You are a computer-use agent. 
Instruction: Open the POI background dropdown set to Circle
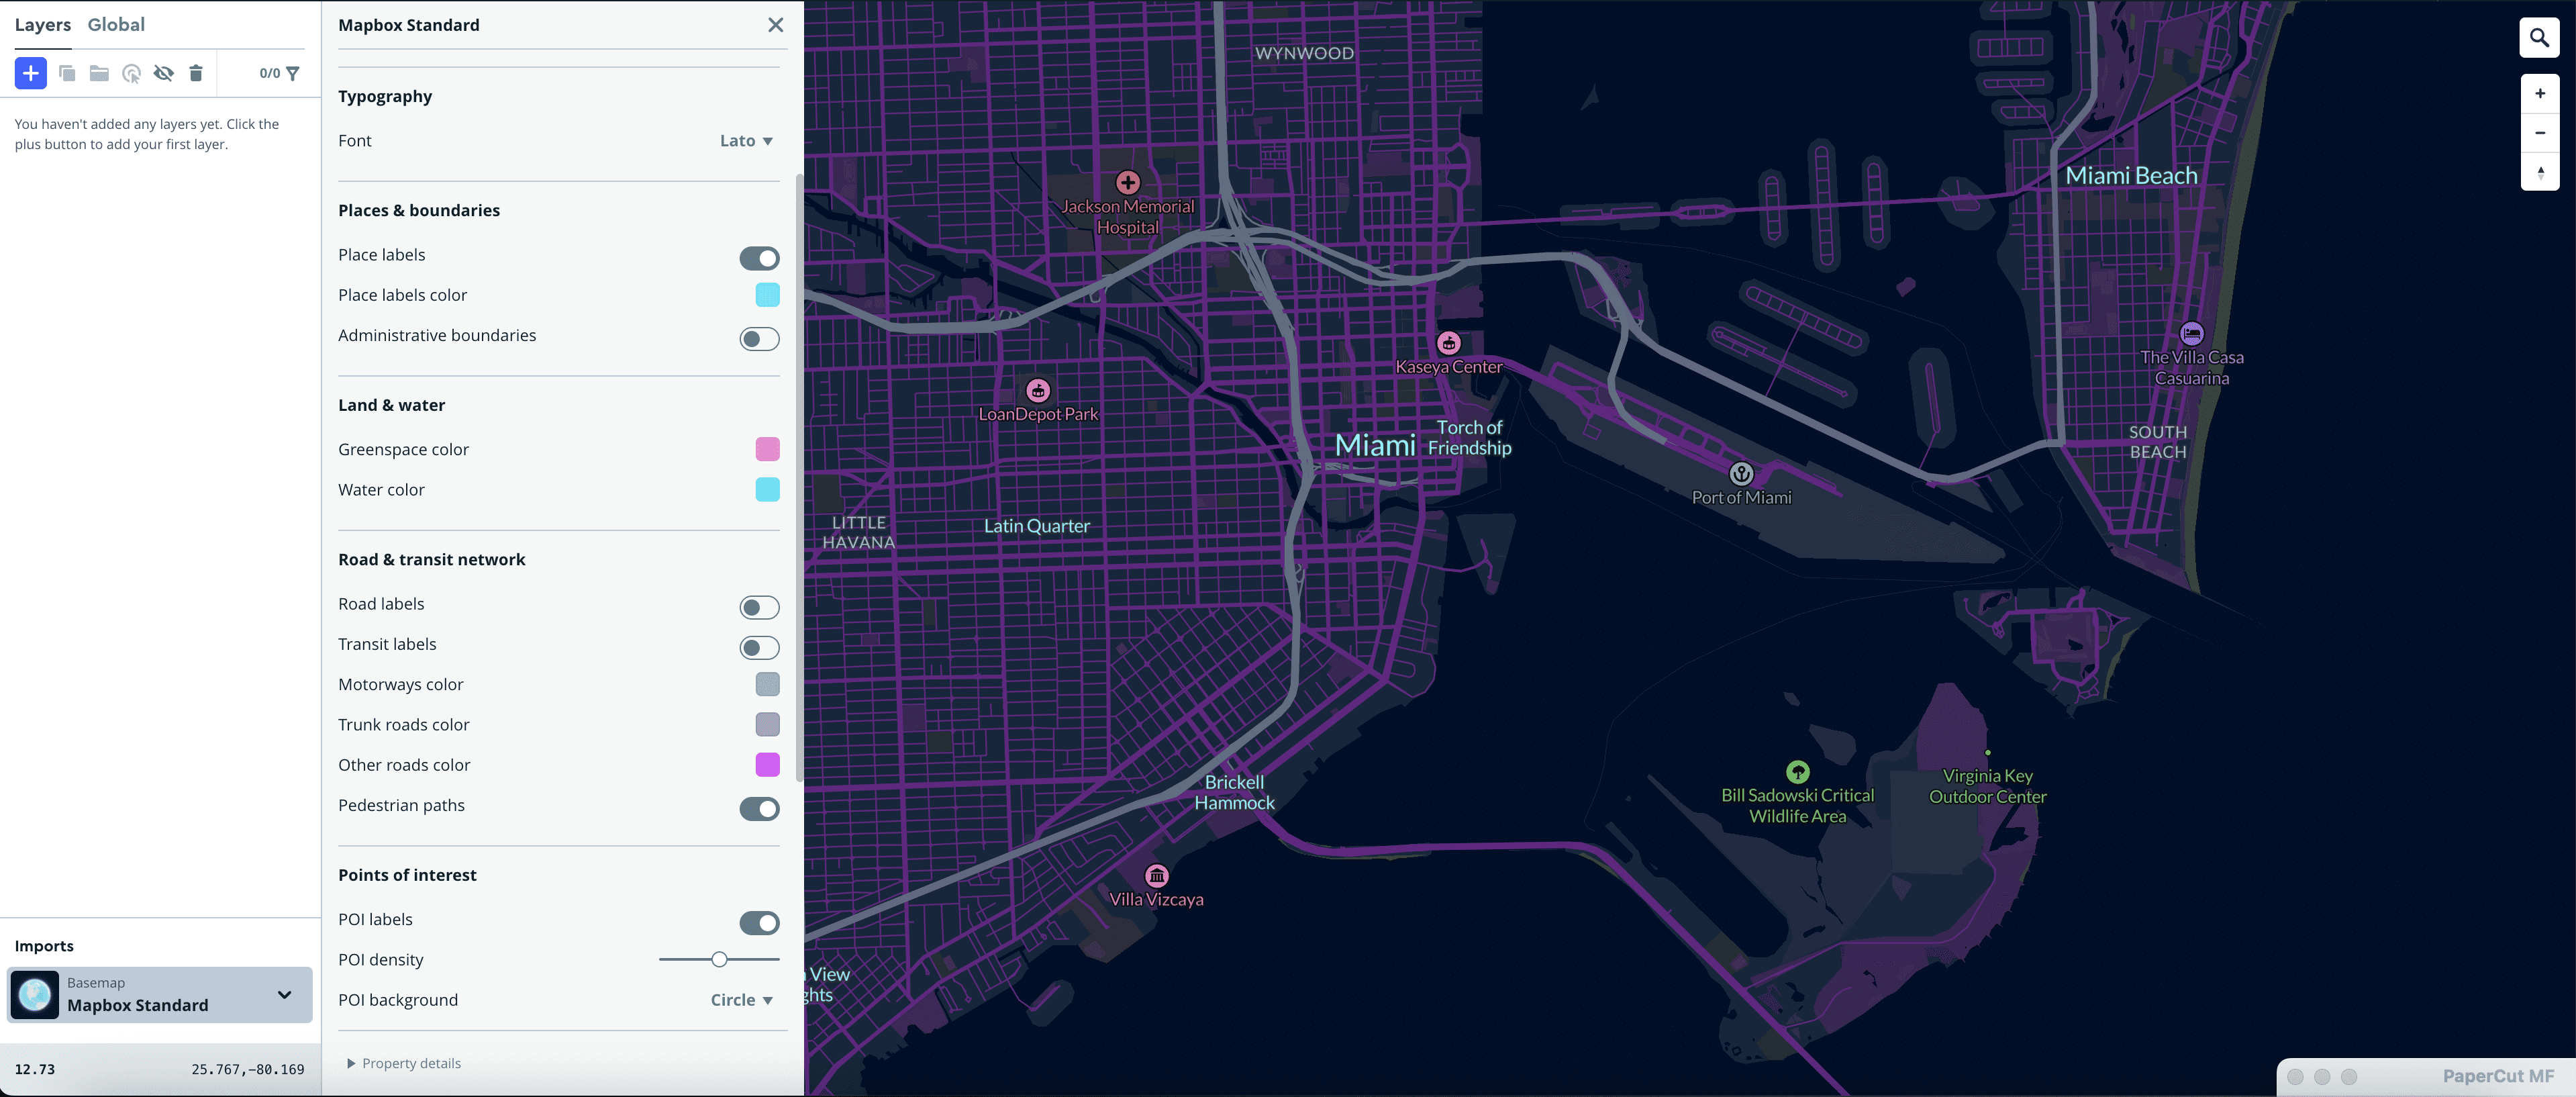click(740, 999)
